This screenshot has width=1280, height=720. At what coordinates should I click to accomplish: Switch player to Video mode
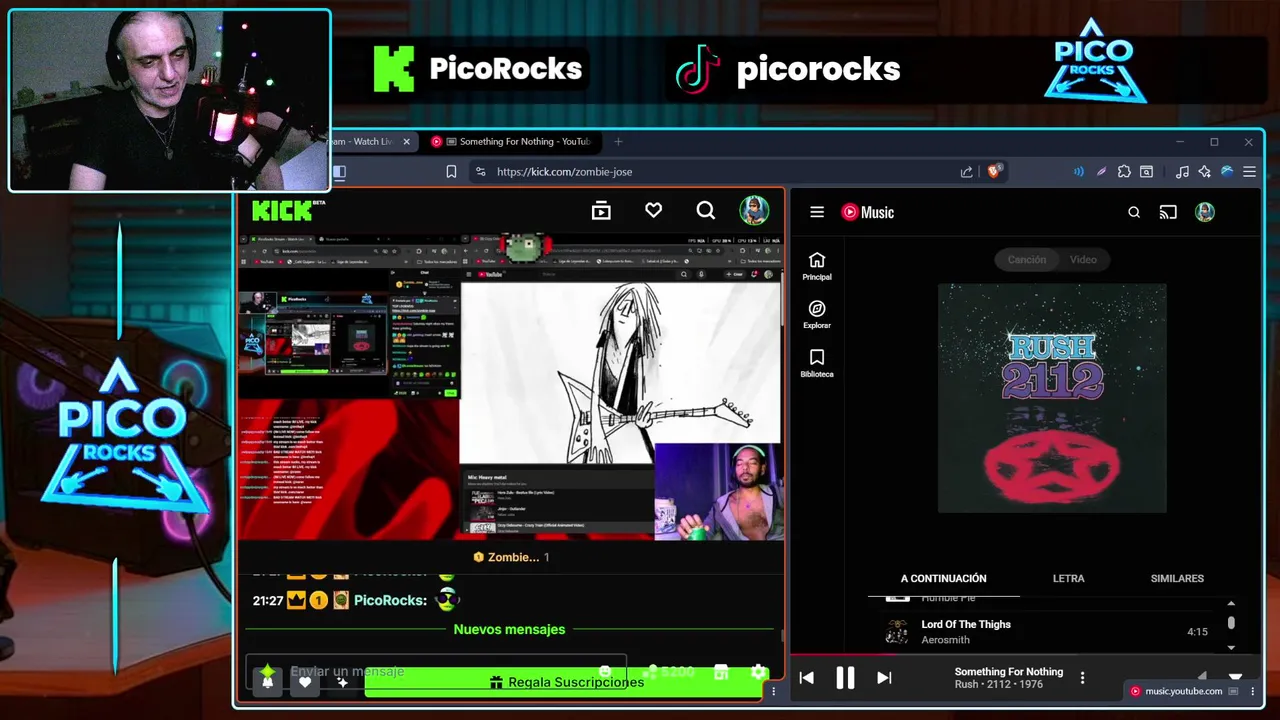pos(1083,260)
